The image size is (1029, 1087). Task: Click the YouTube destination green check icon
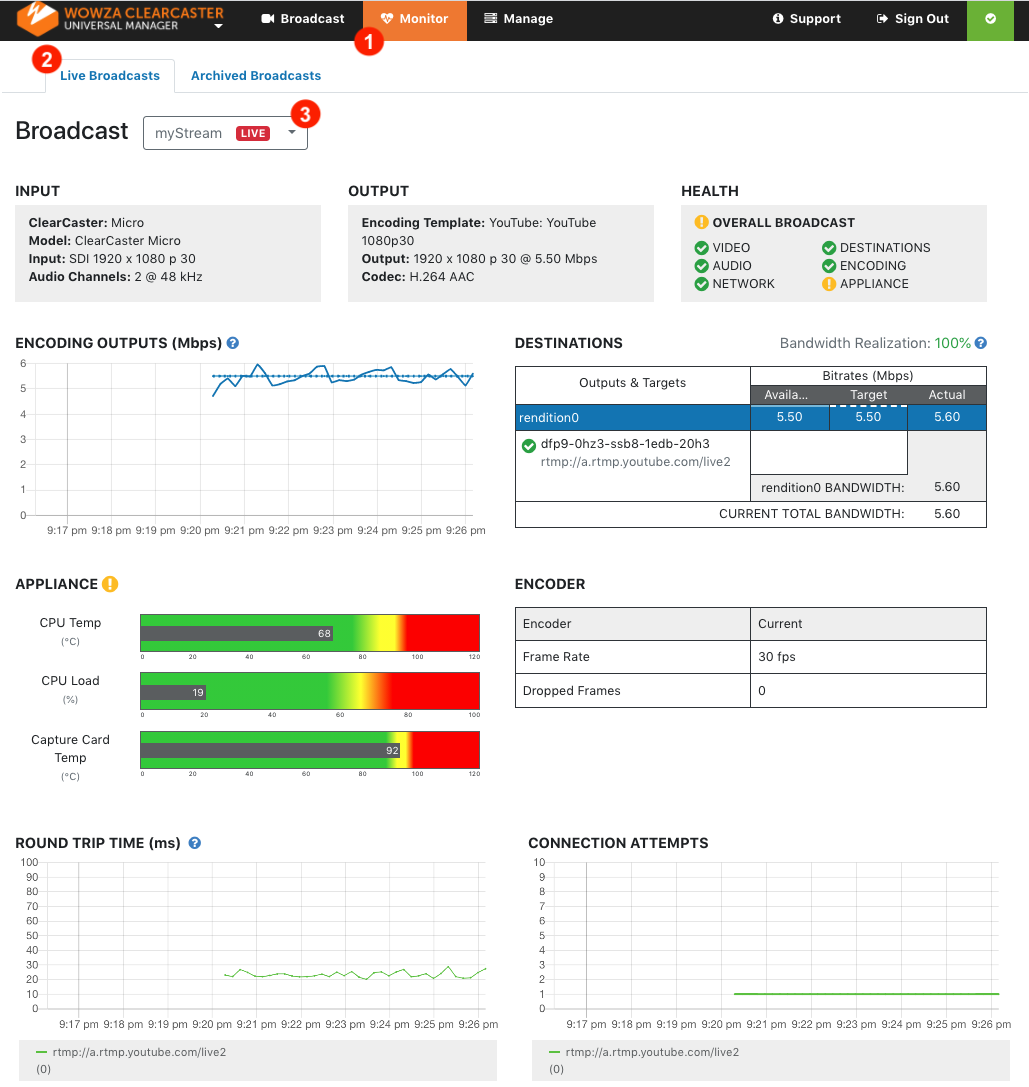(x=529, y=446)
